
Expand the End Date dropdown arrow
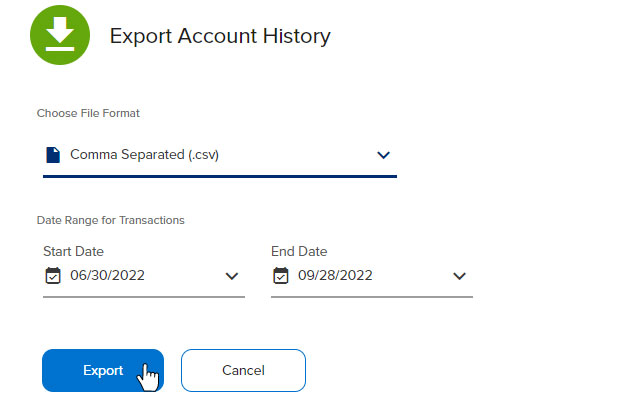459,276
